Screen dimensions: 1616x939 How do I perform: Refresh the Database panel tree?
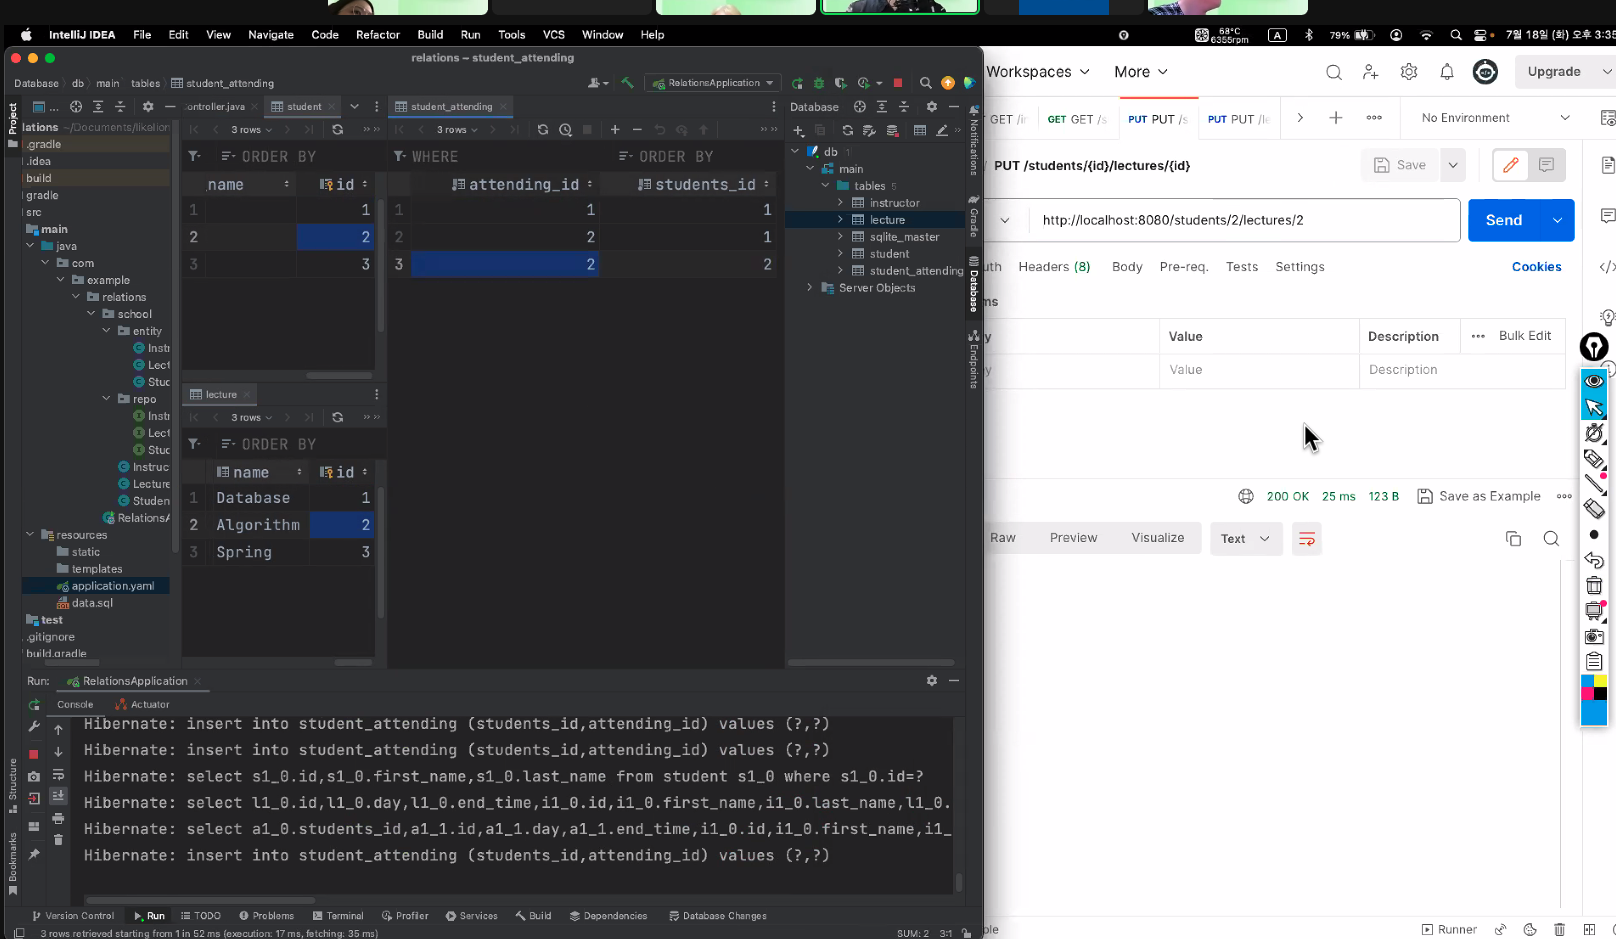click(x=847, y=130)
